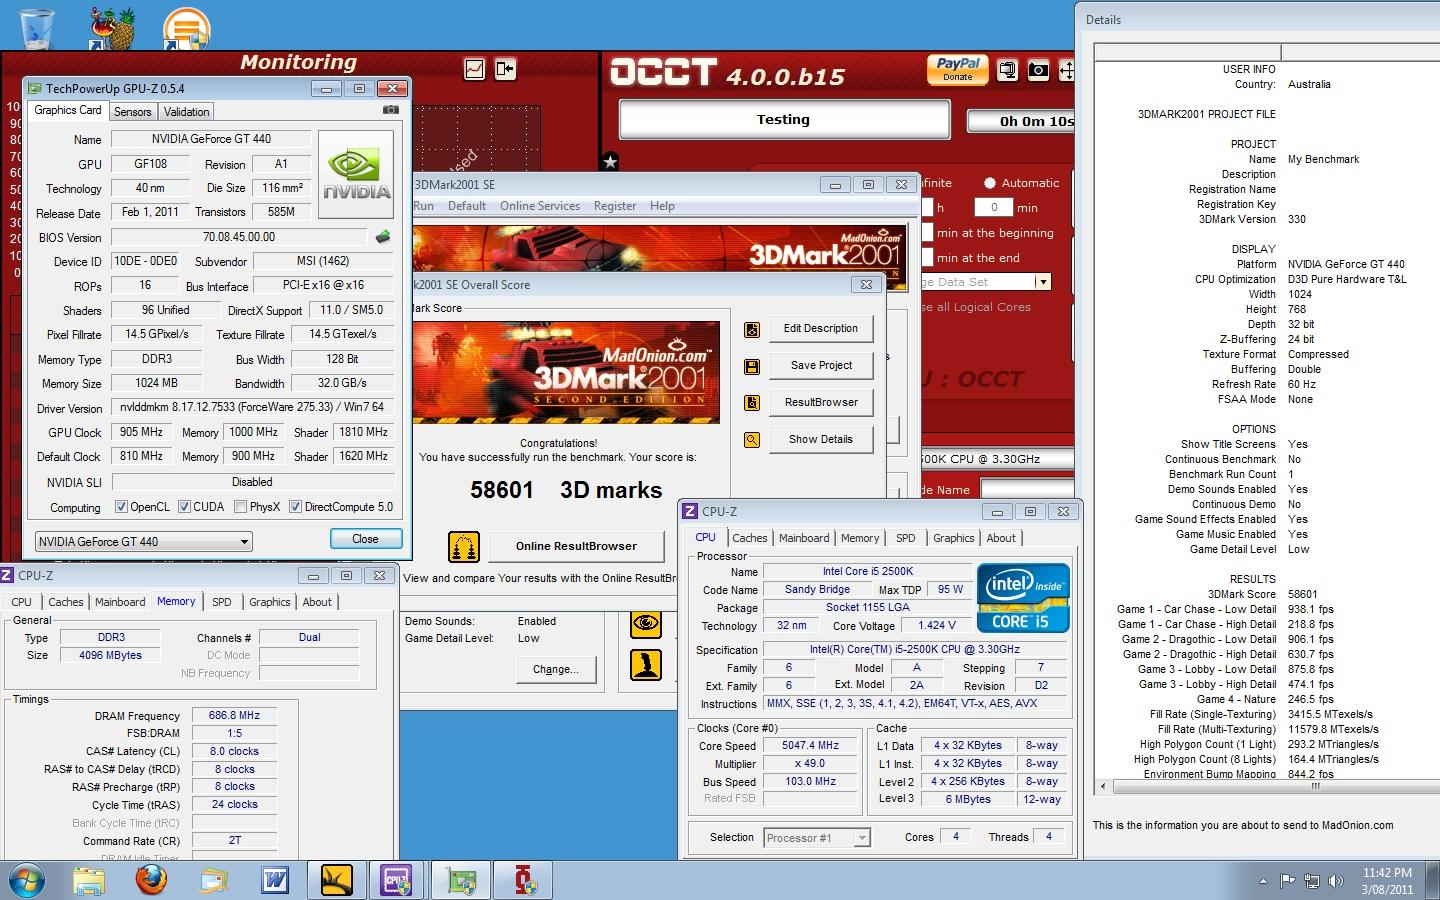Open the Register menu in 3DMark2001
This screenshot has width=1440, height=900.
tap(615, 206)
